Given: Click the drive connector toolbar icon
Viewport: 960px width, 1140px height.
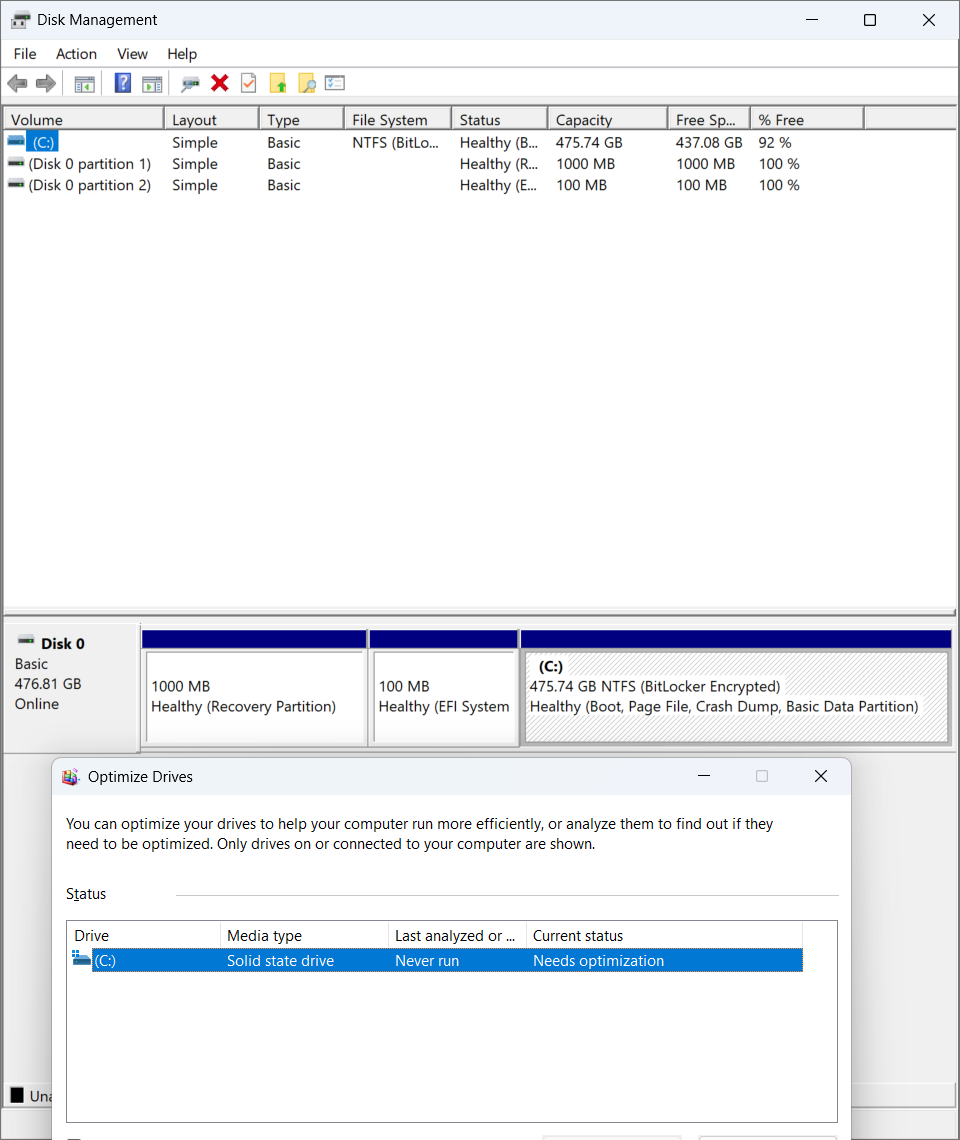Looking at the screenshot, I should tap(190, 84).
